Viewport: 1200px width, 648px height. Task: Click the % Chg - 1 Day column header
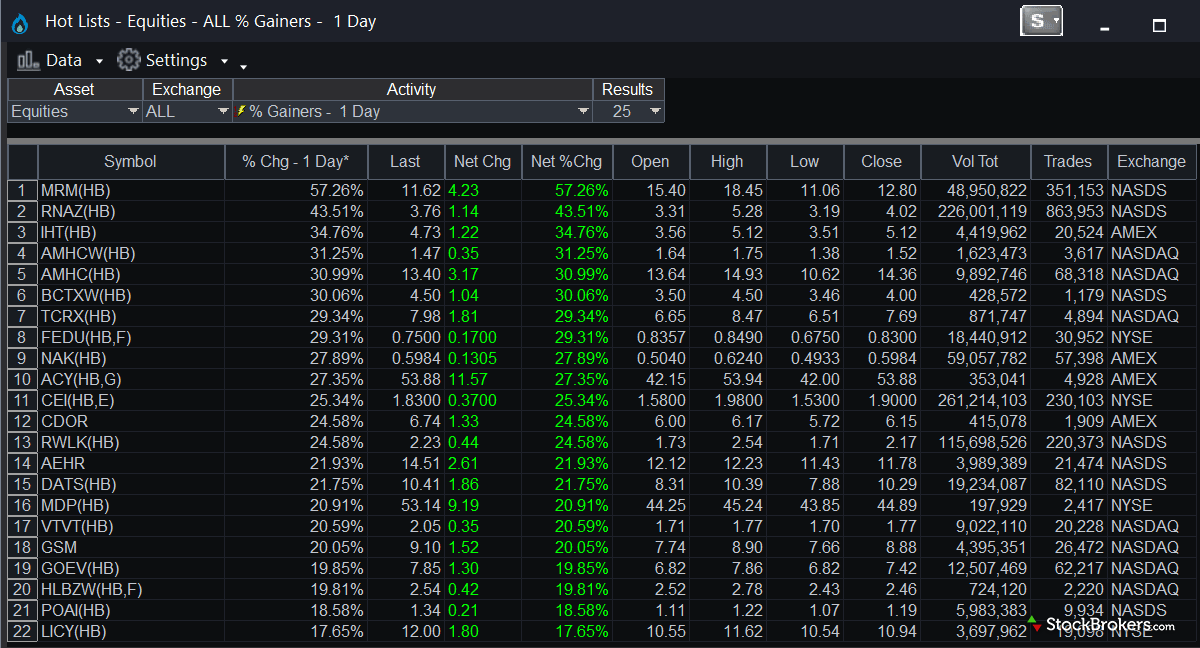pos(296,161)
